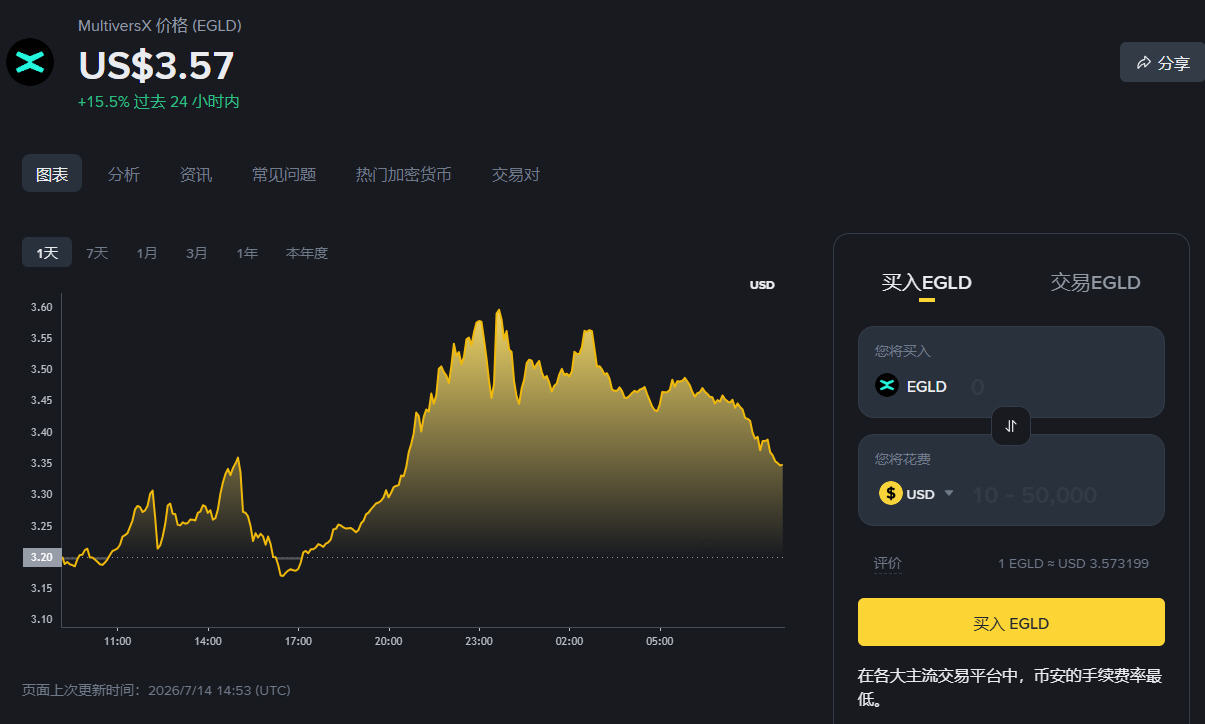
Task: Open the 分析 tab
Action: click(124, 174)
